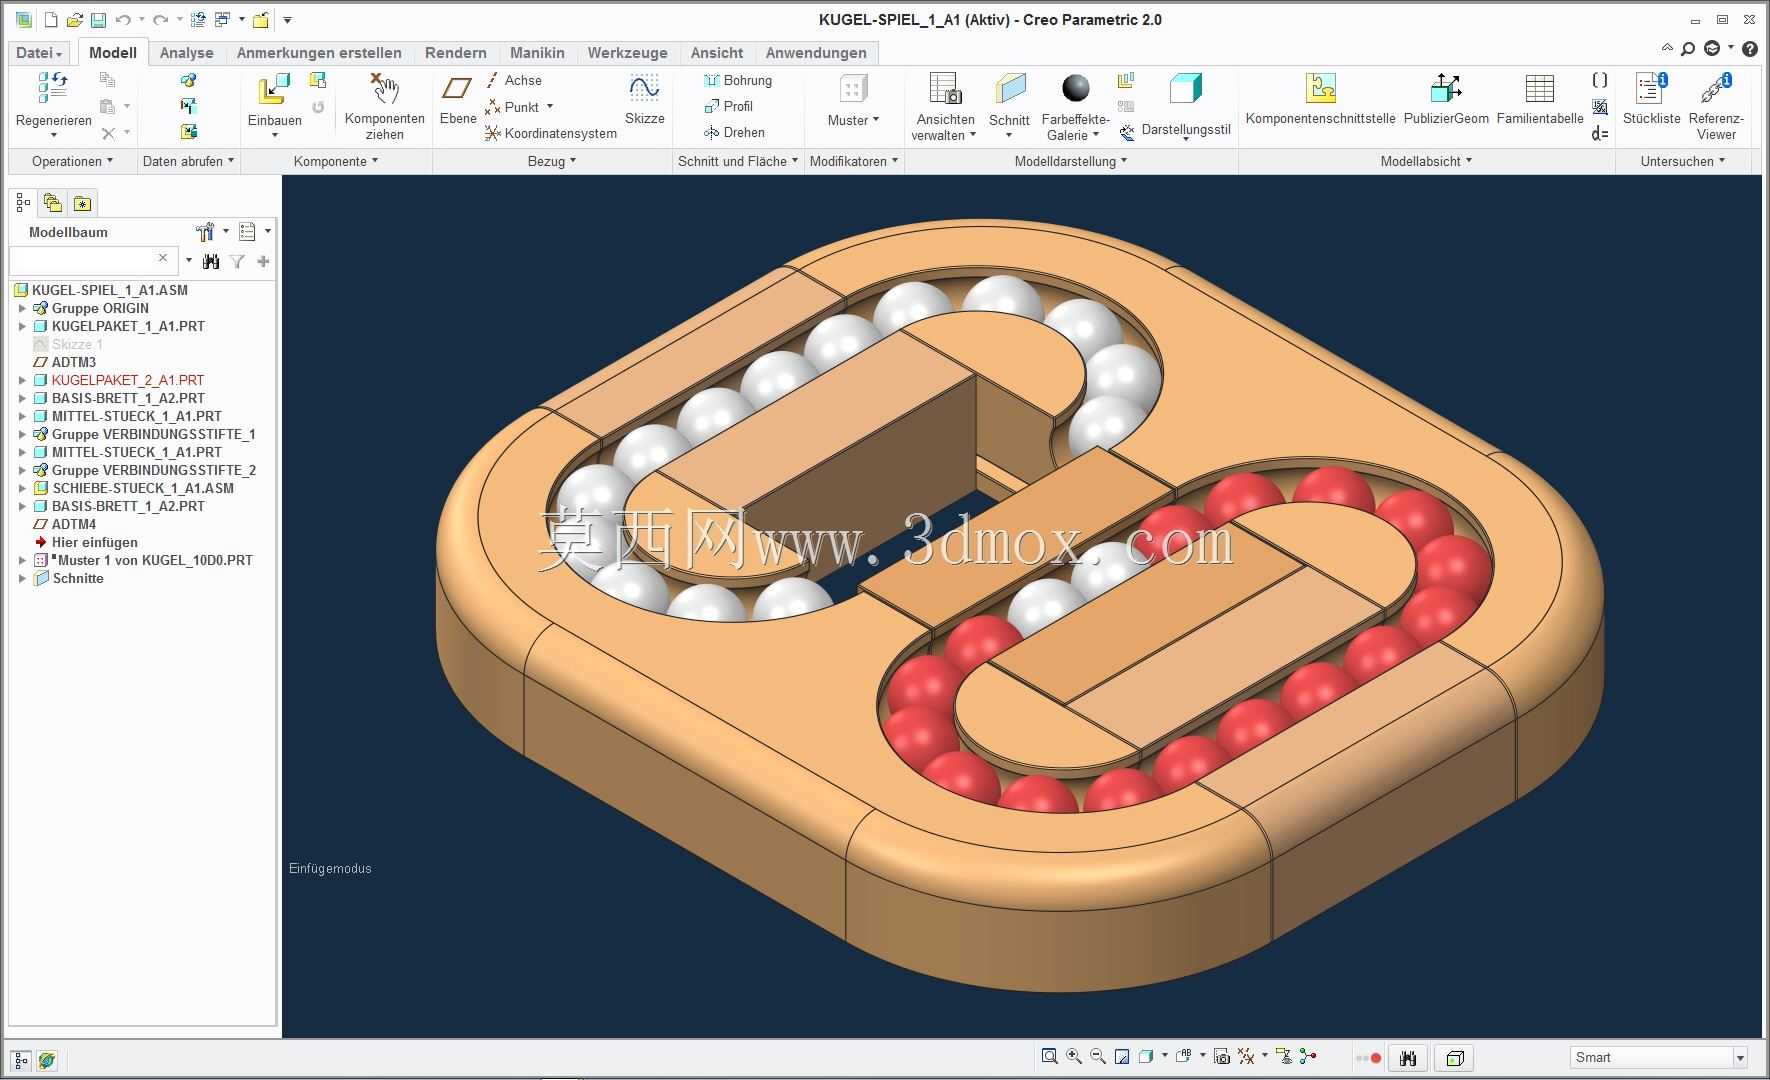The image size is (1770, 1080).
Task: Expand Gruppe ORIGIN in model tree
Action: (22, 308)
